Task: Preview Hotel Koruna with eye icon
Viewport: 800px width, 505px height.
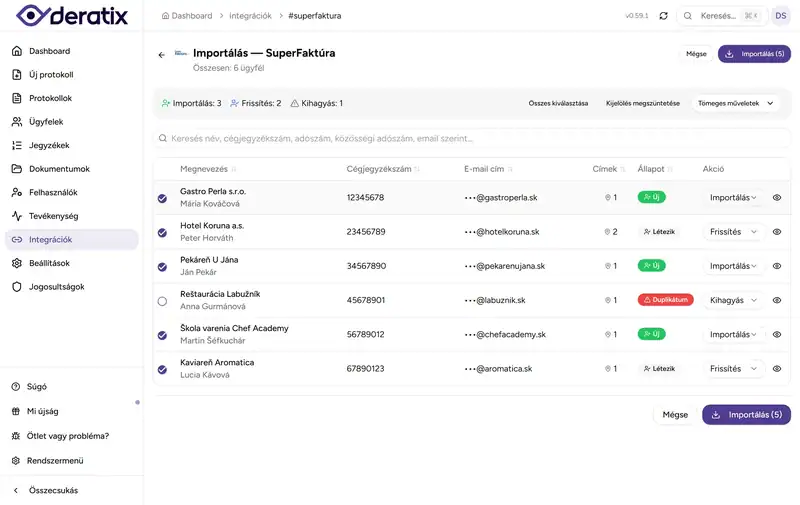Action: tap(777, 232)
